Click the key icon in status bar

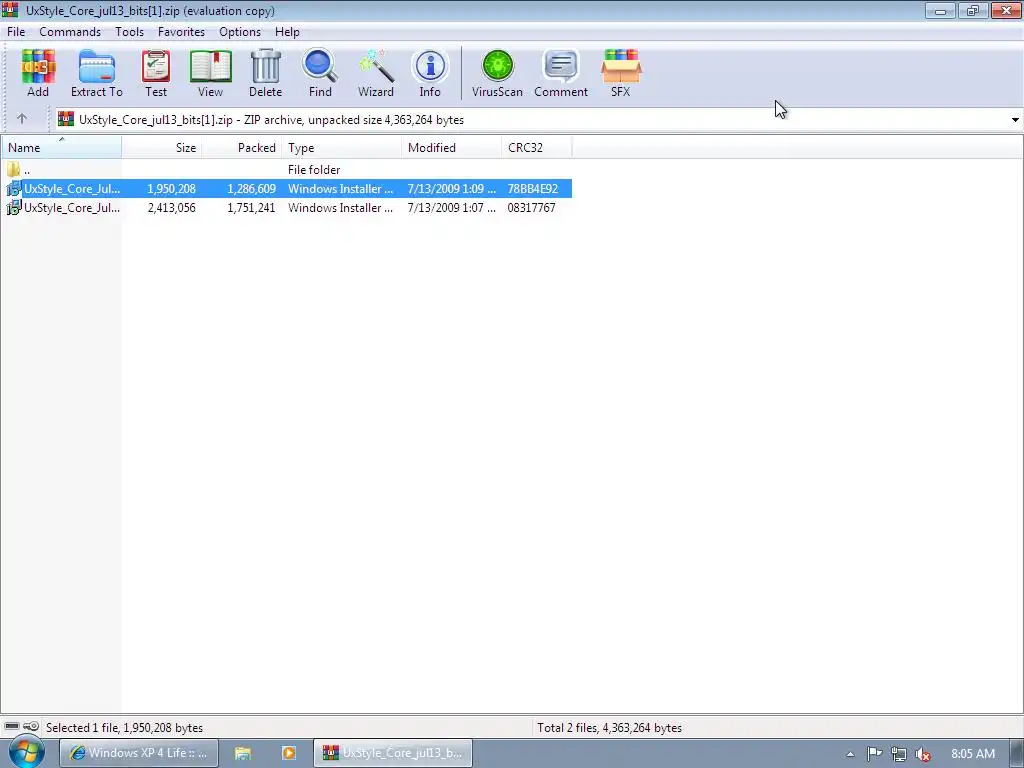31,726
